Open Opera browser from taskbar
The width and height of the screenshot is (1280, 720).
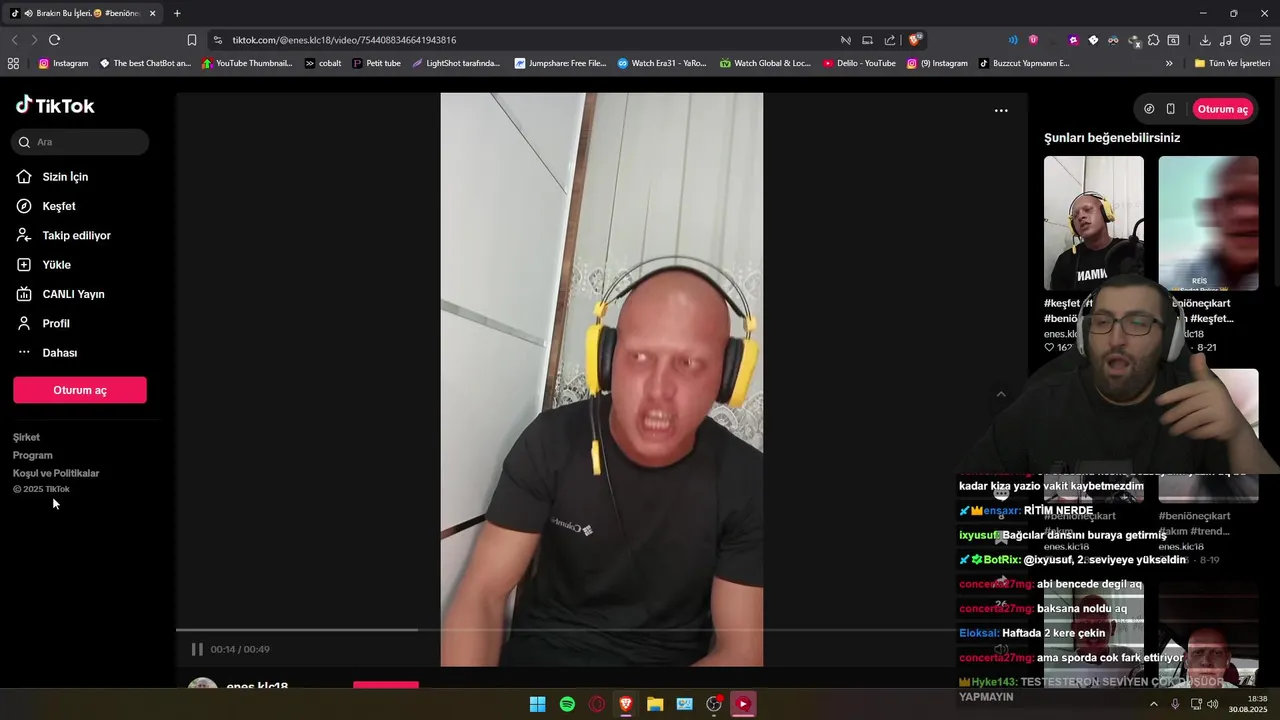pyautogui.click(x=597, y=704)
